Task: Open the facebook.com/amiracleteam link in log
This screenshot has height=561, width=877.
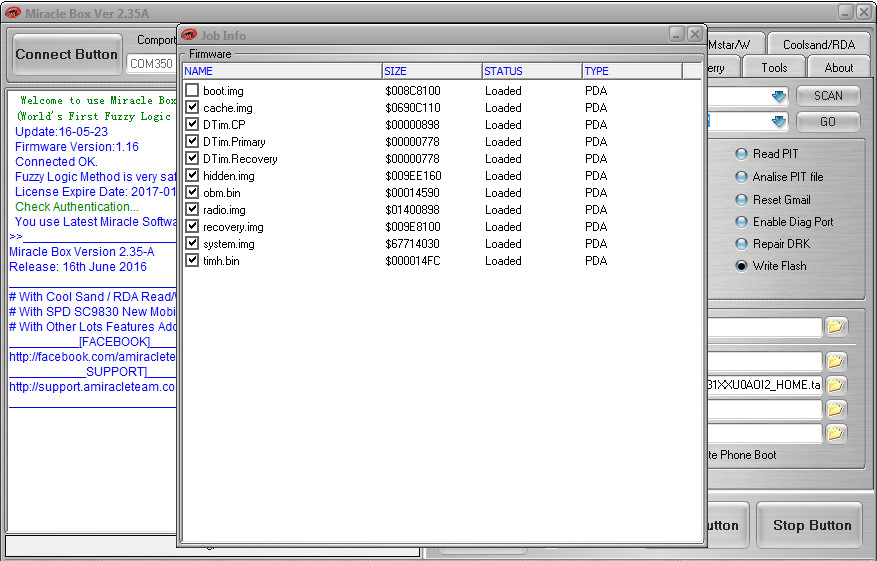Action: pos(92,357)
